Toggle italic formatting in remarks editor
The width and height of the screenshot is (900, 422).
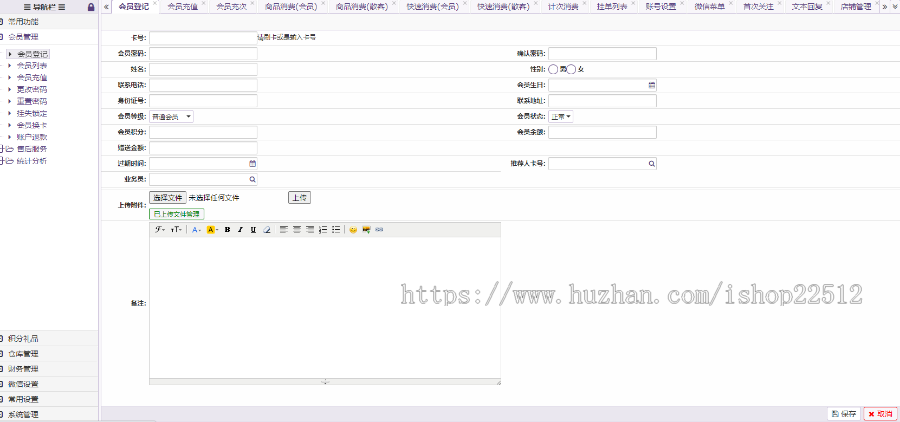click(240, 230)
